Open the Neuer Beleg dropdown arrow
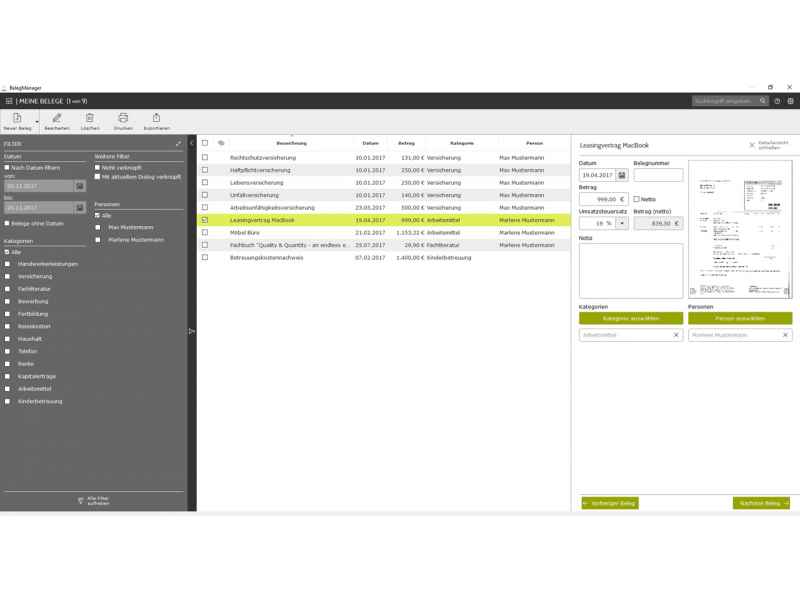This screenshot has height=600, width=800. coord(37,121)
